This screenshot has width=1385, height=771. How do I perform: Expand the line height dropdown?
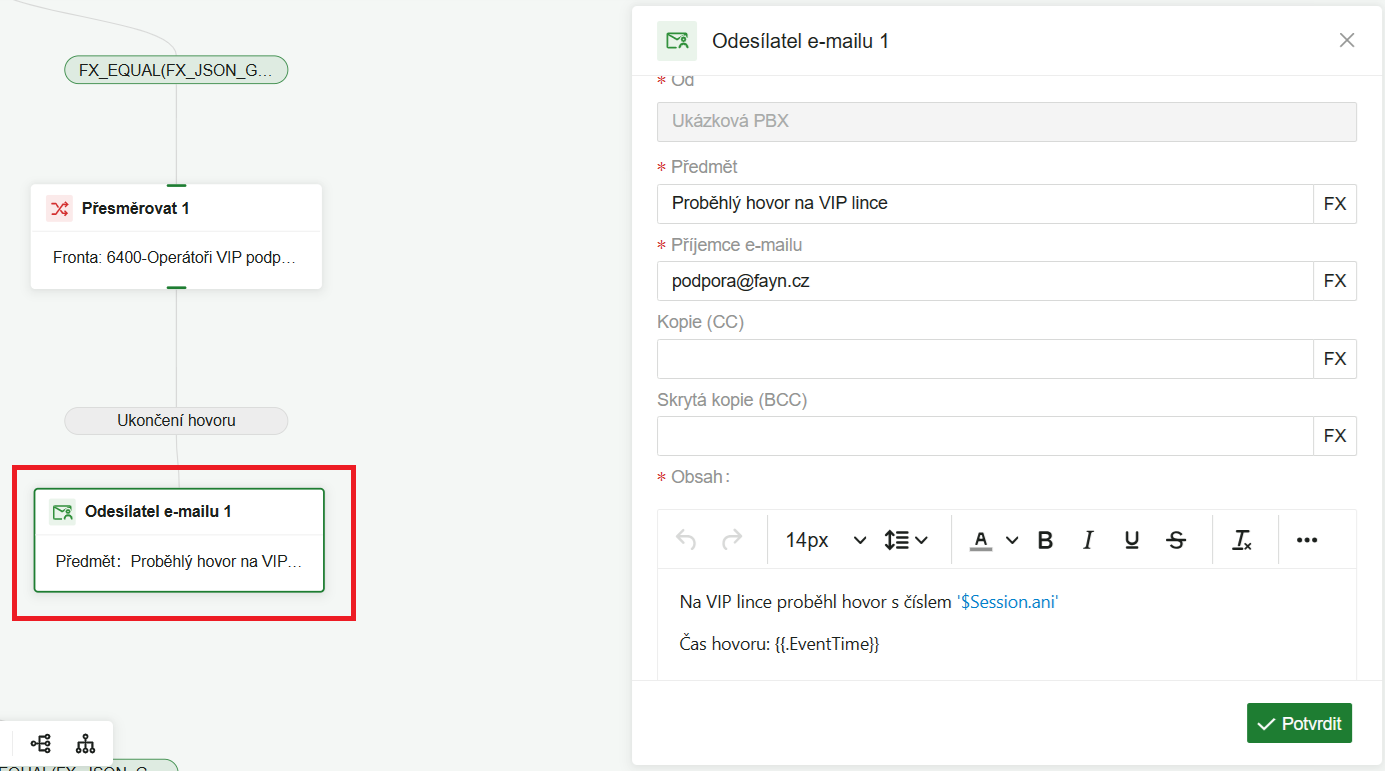coord(906,540)
